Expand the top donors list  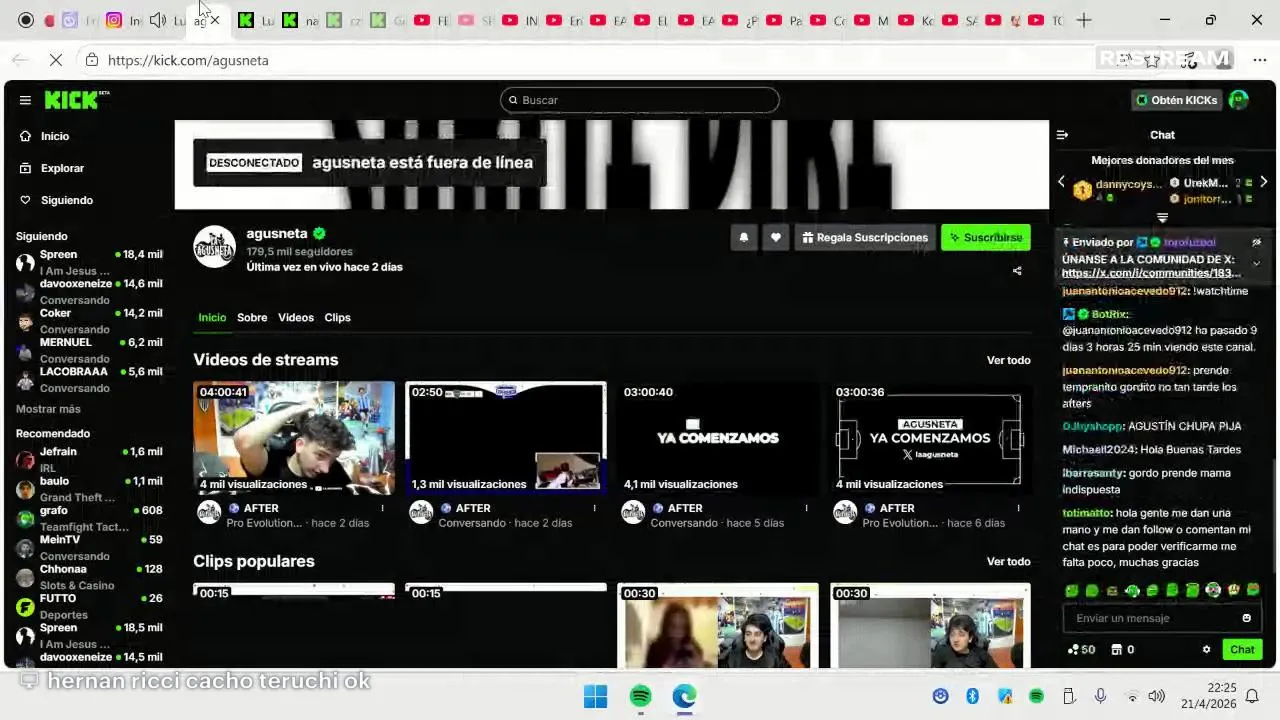click(1162, 217)
